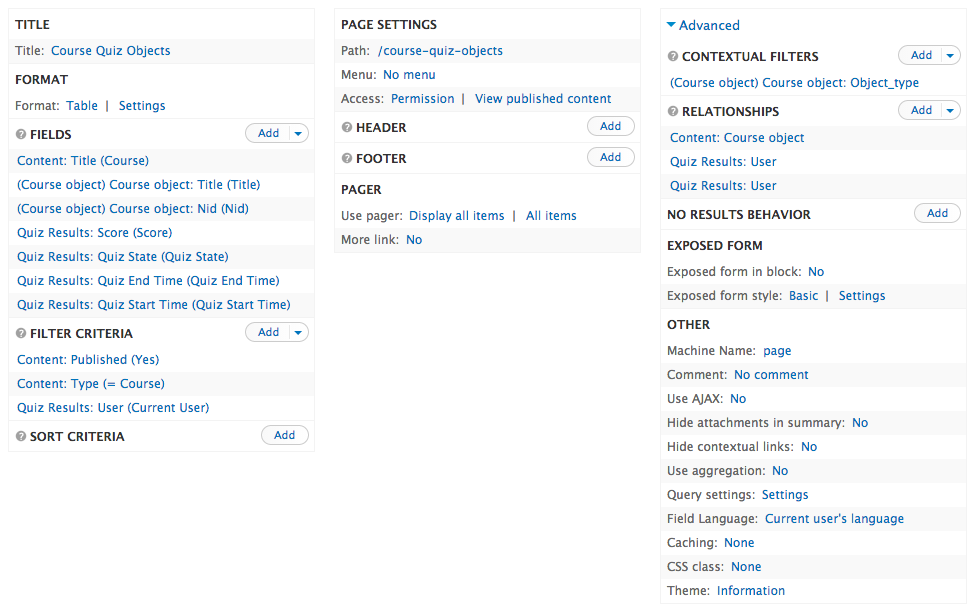Viewport: 976px width, 611px height.
Task: Click the help icon beside SORT CRITERIA
Action: [21, 437]
